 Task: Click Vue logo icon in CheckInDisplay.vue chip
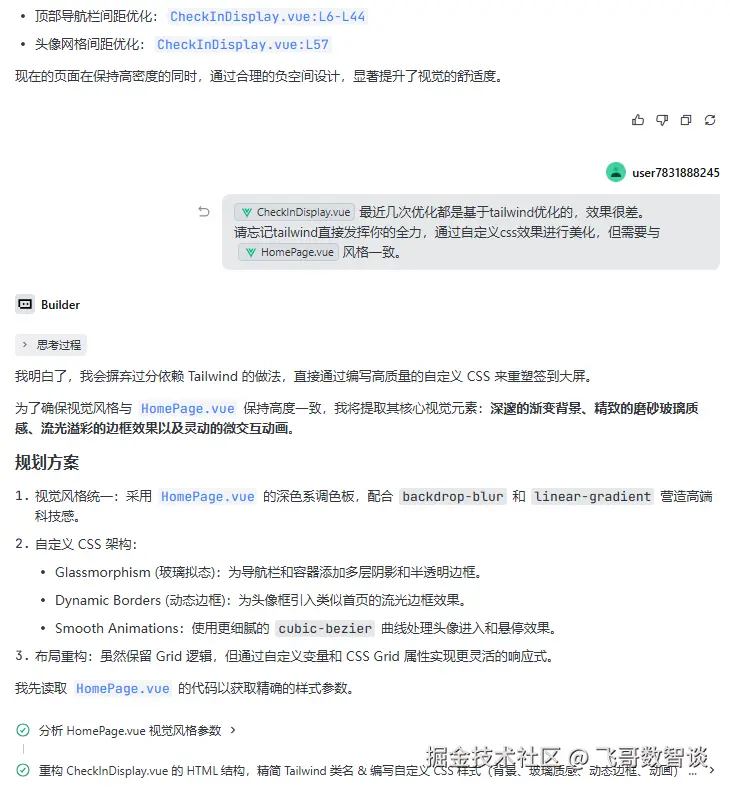coord(247,212)
